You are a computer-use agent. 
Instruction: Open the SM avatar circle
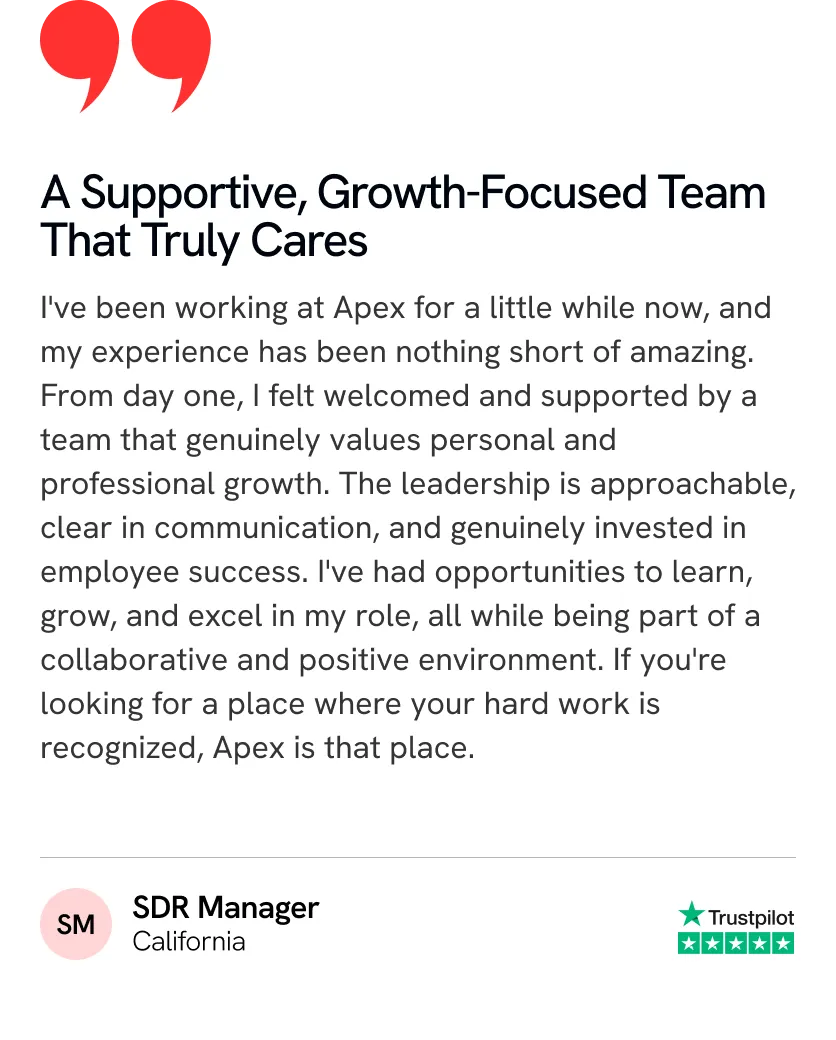coord(76,924)
